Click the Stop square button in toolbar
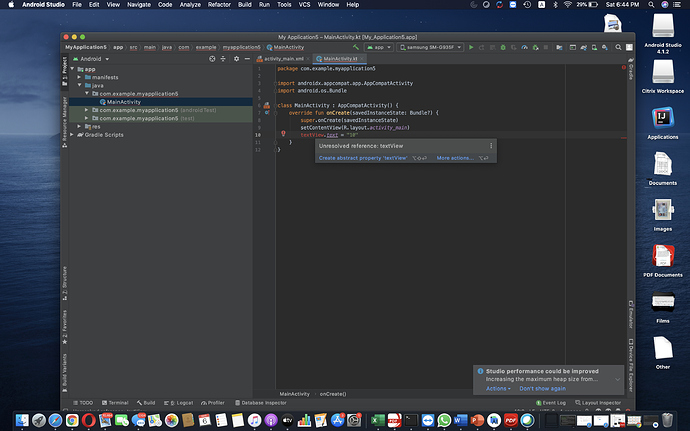The image size is (690, 431). pyautogui.click(x=546, y=47)
